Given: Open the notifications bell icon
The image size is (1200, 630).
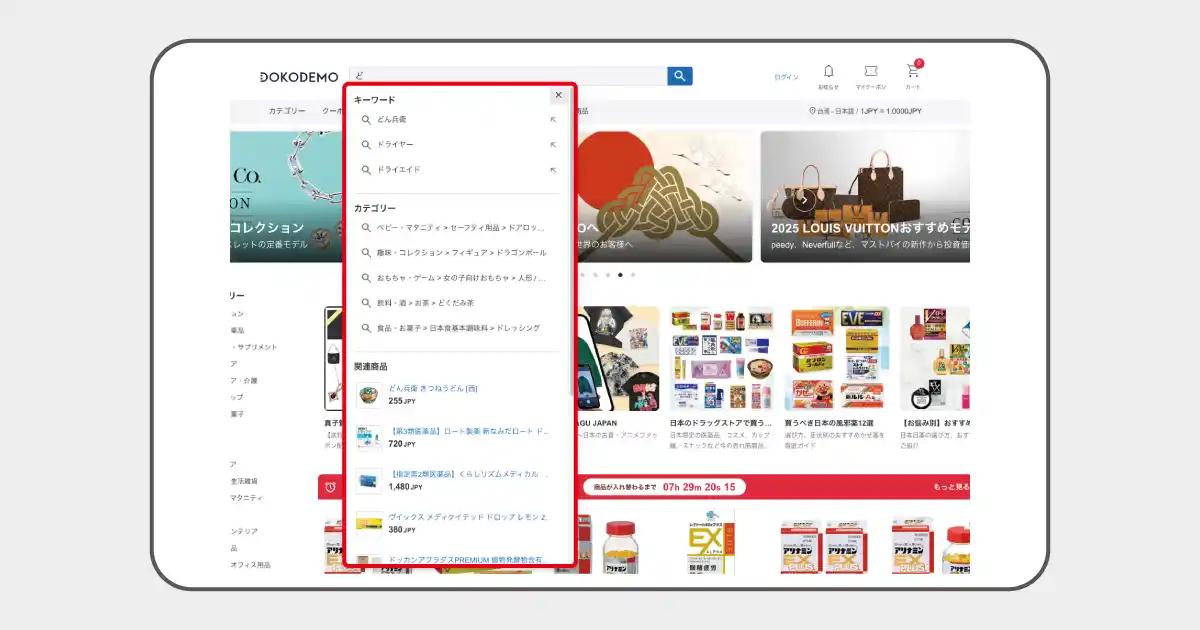Looking at the screenshot, I should tap(828, 71).
